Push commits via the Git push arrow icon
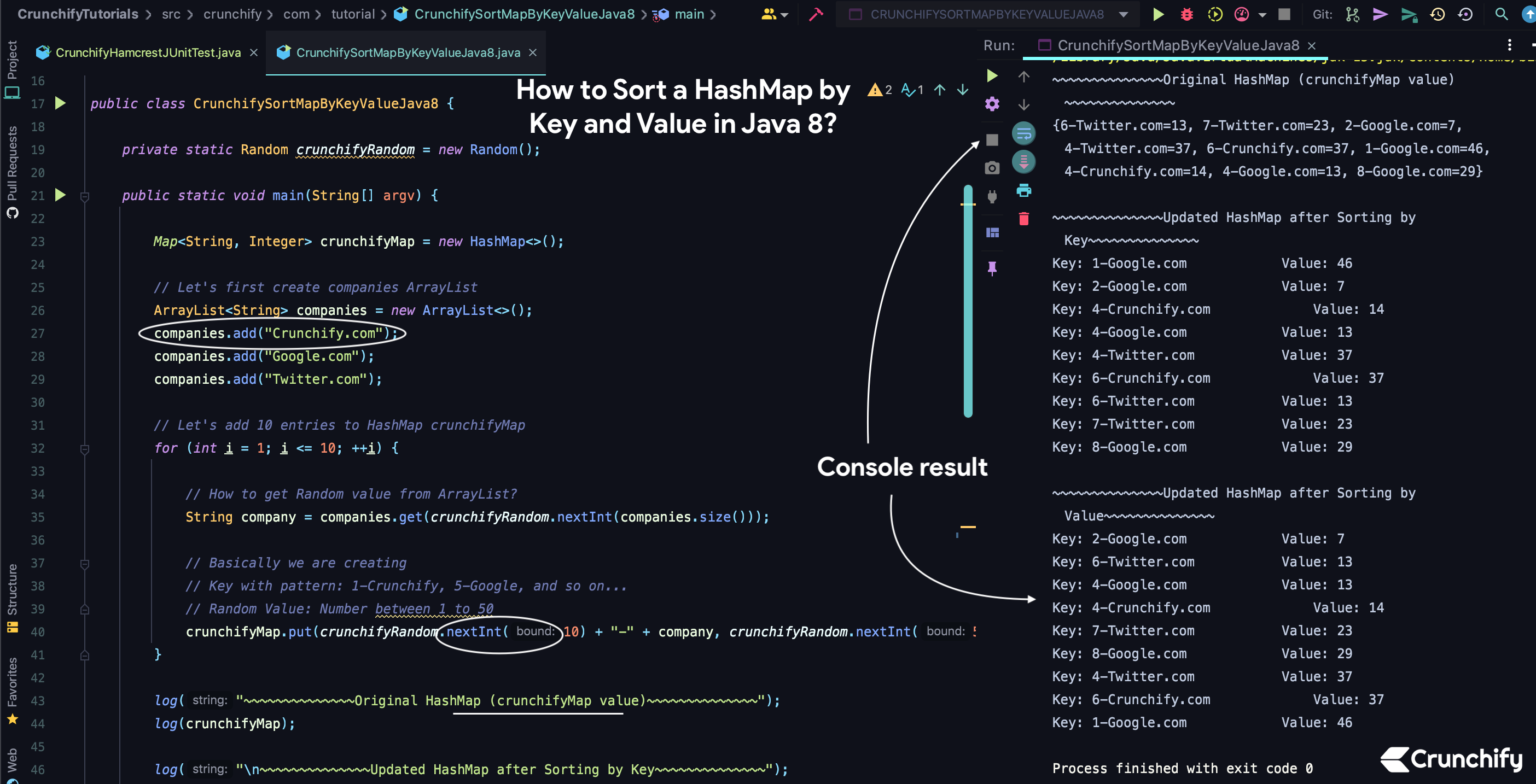 pyautogui.click(x=1381, y=14)
